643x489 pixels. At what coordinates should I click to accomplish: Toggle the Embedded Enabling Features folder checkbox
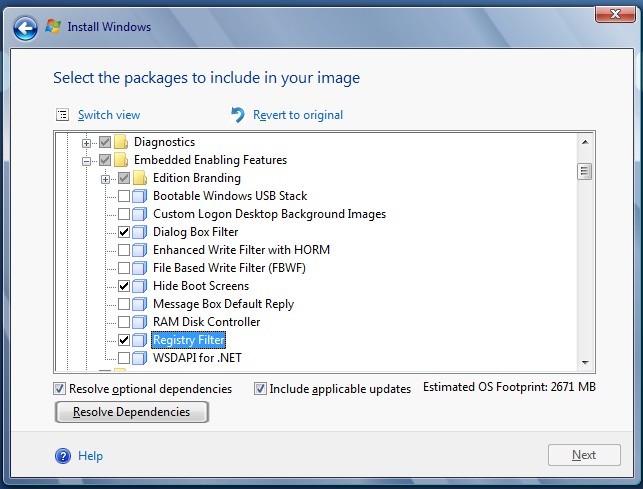[x=105, y=160]
